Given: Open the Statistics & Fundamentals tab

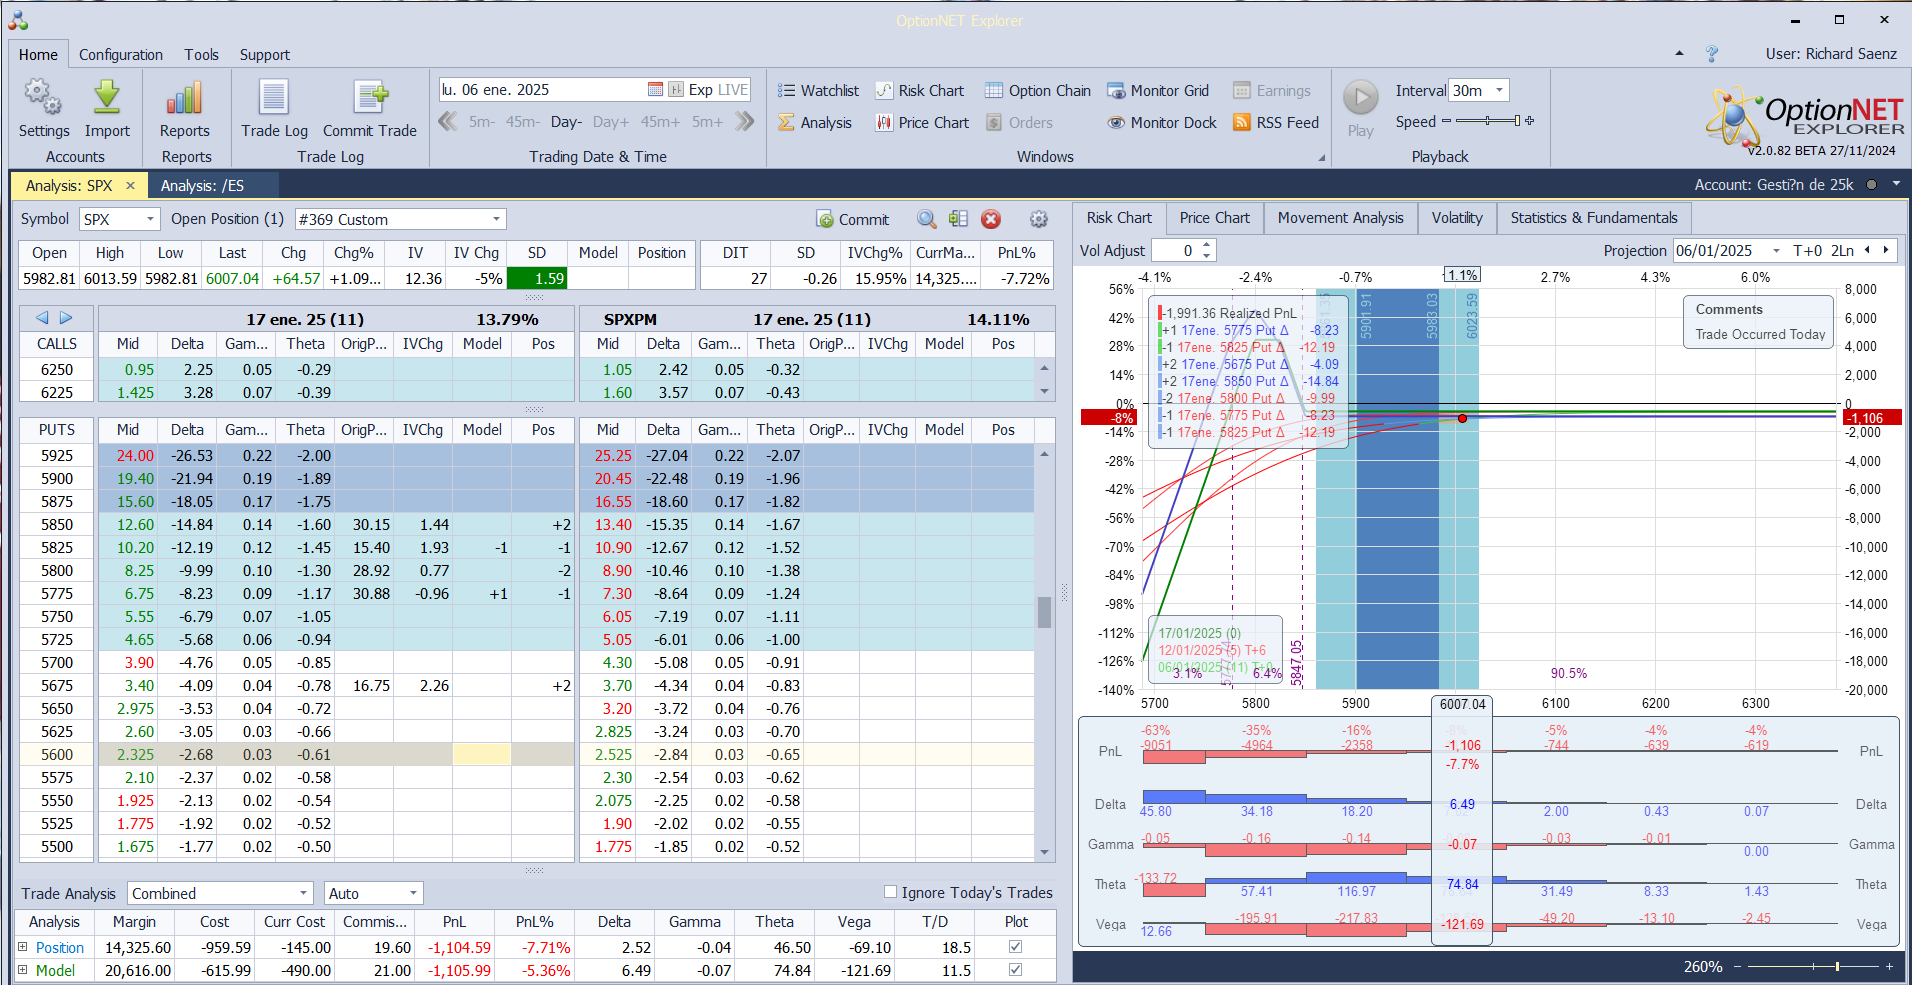Looking at the screenshot, I should click(1594, 218).
